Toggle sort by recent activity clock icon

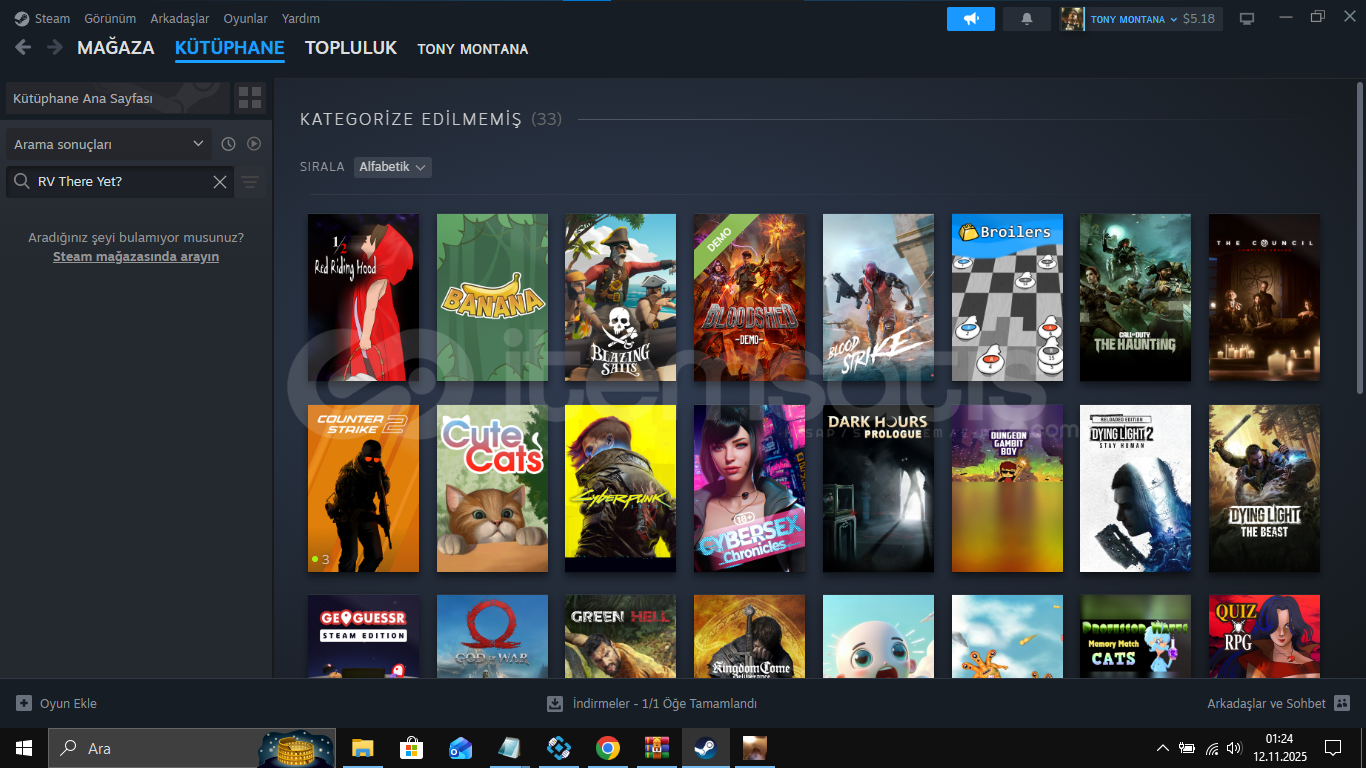point(228,144)
